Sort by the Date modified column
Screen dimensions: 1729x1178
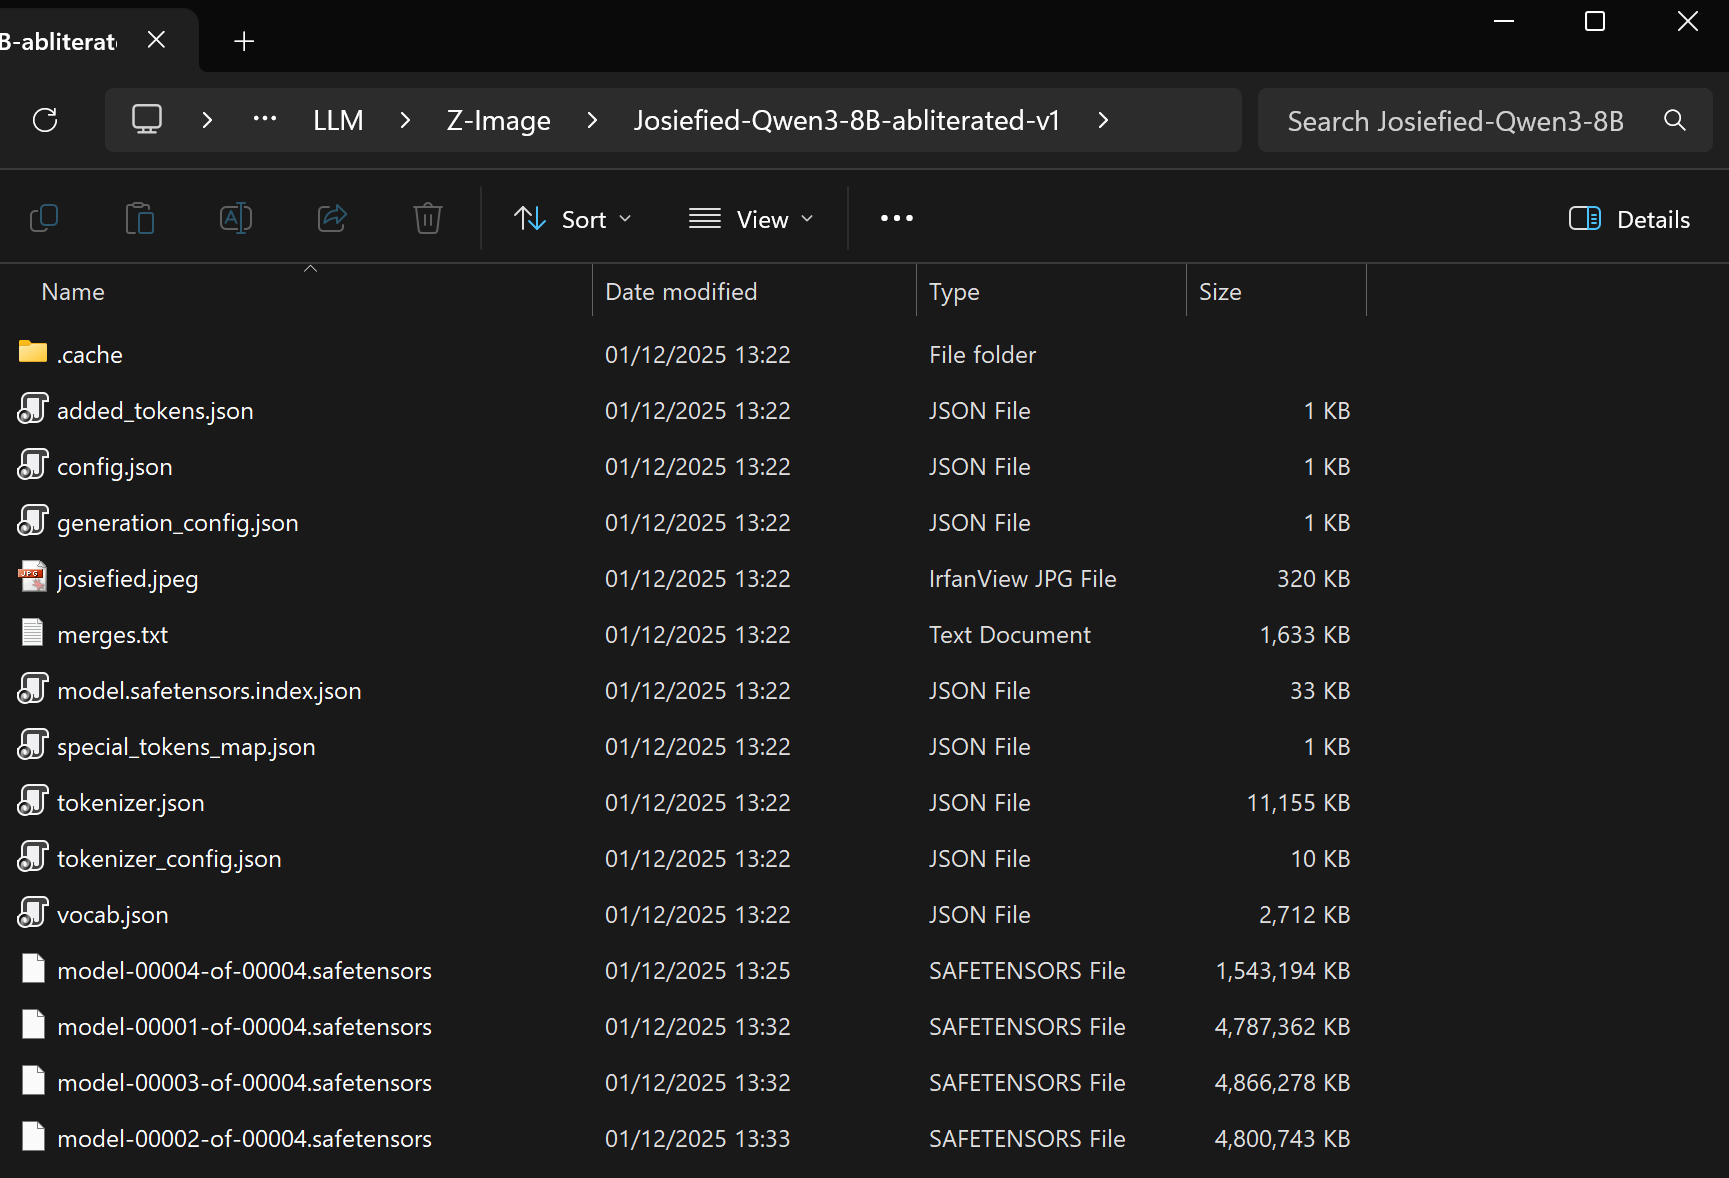point(681,292)
